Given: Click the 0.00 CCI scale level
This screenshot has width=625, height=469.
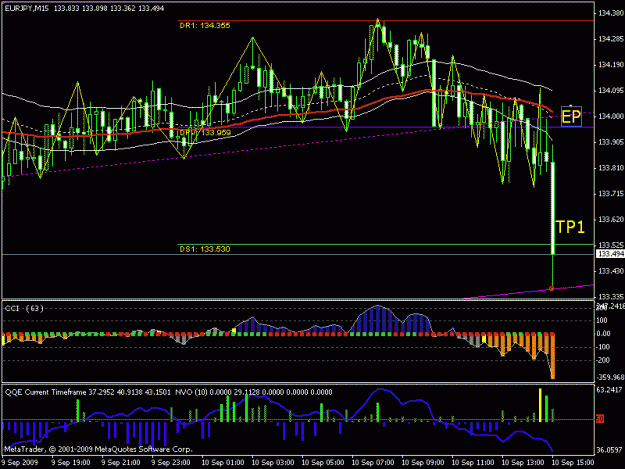Looking at the screenshot, I should click(x=603, y=334).
